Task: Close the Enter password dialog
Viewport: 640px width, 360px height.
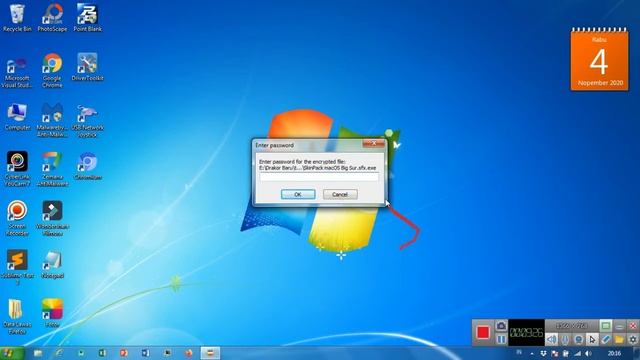Action: pos(373,144)
